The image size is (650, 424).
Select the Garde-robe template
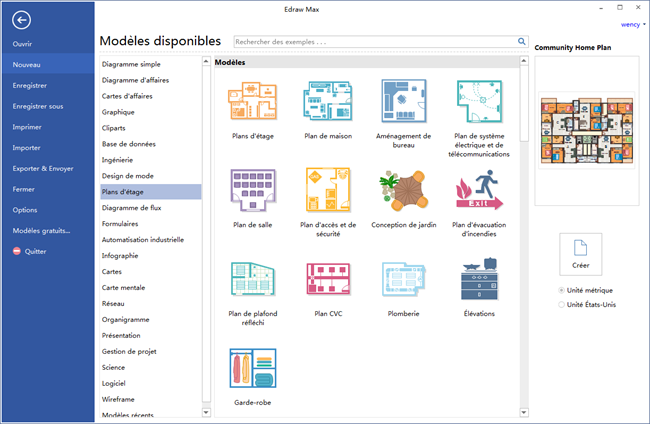[252, 368]
